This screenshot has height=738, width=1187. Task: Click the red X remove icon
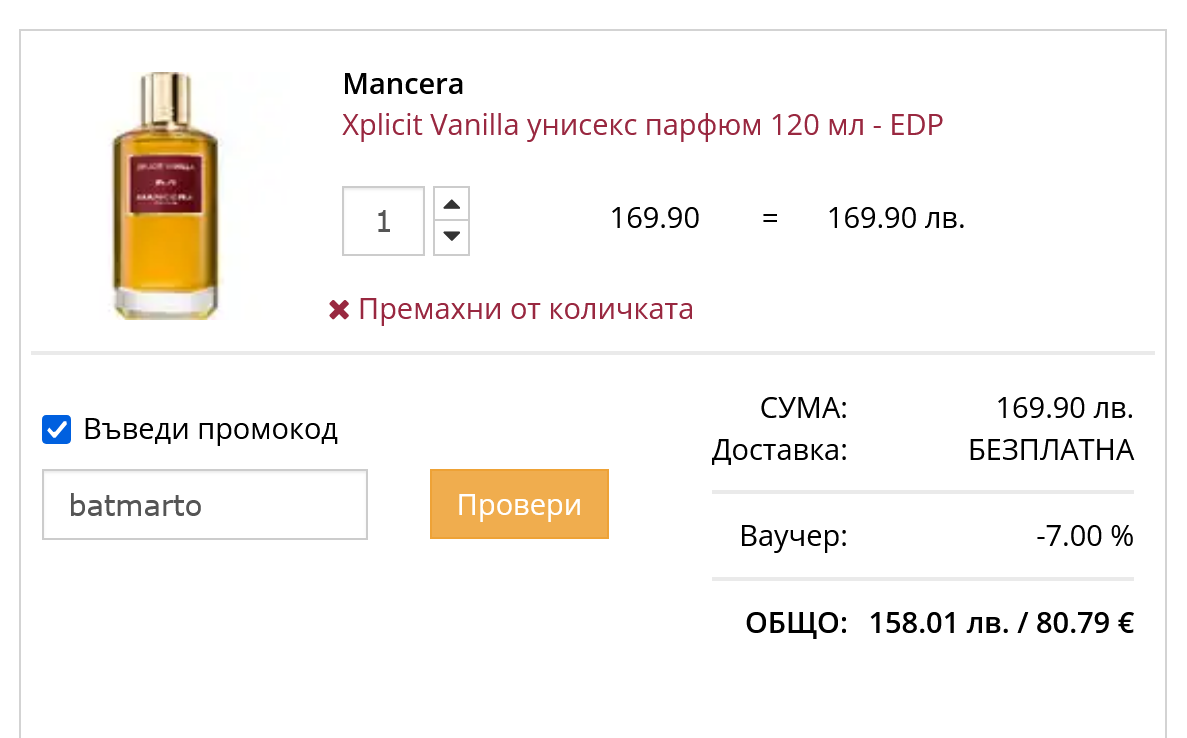(x=339, y=310)
